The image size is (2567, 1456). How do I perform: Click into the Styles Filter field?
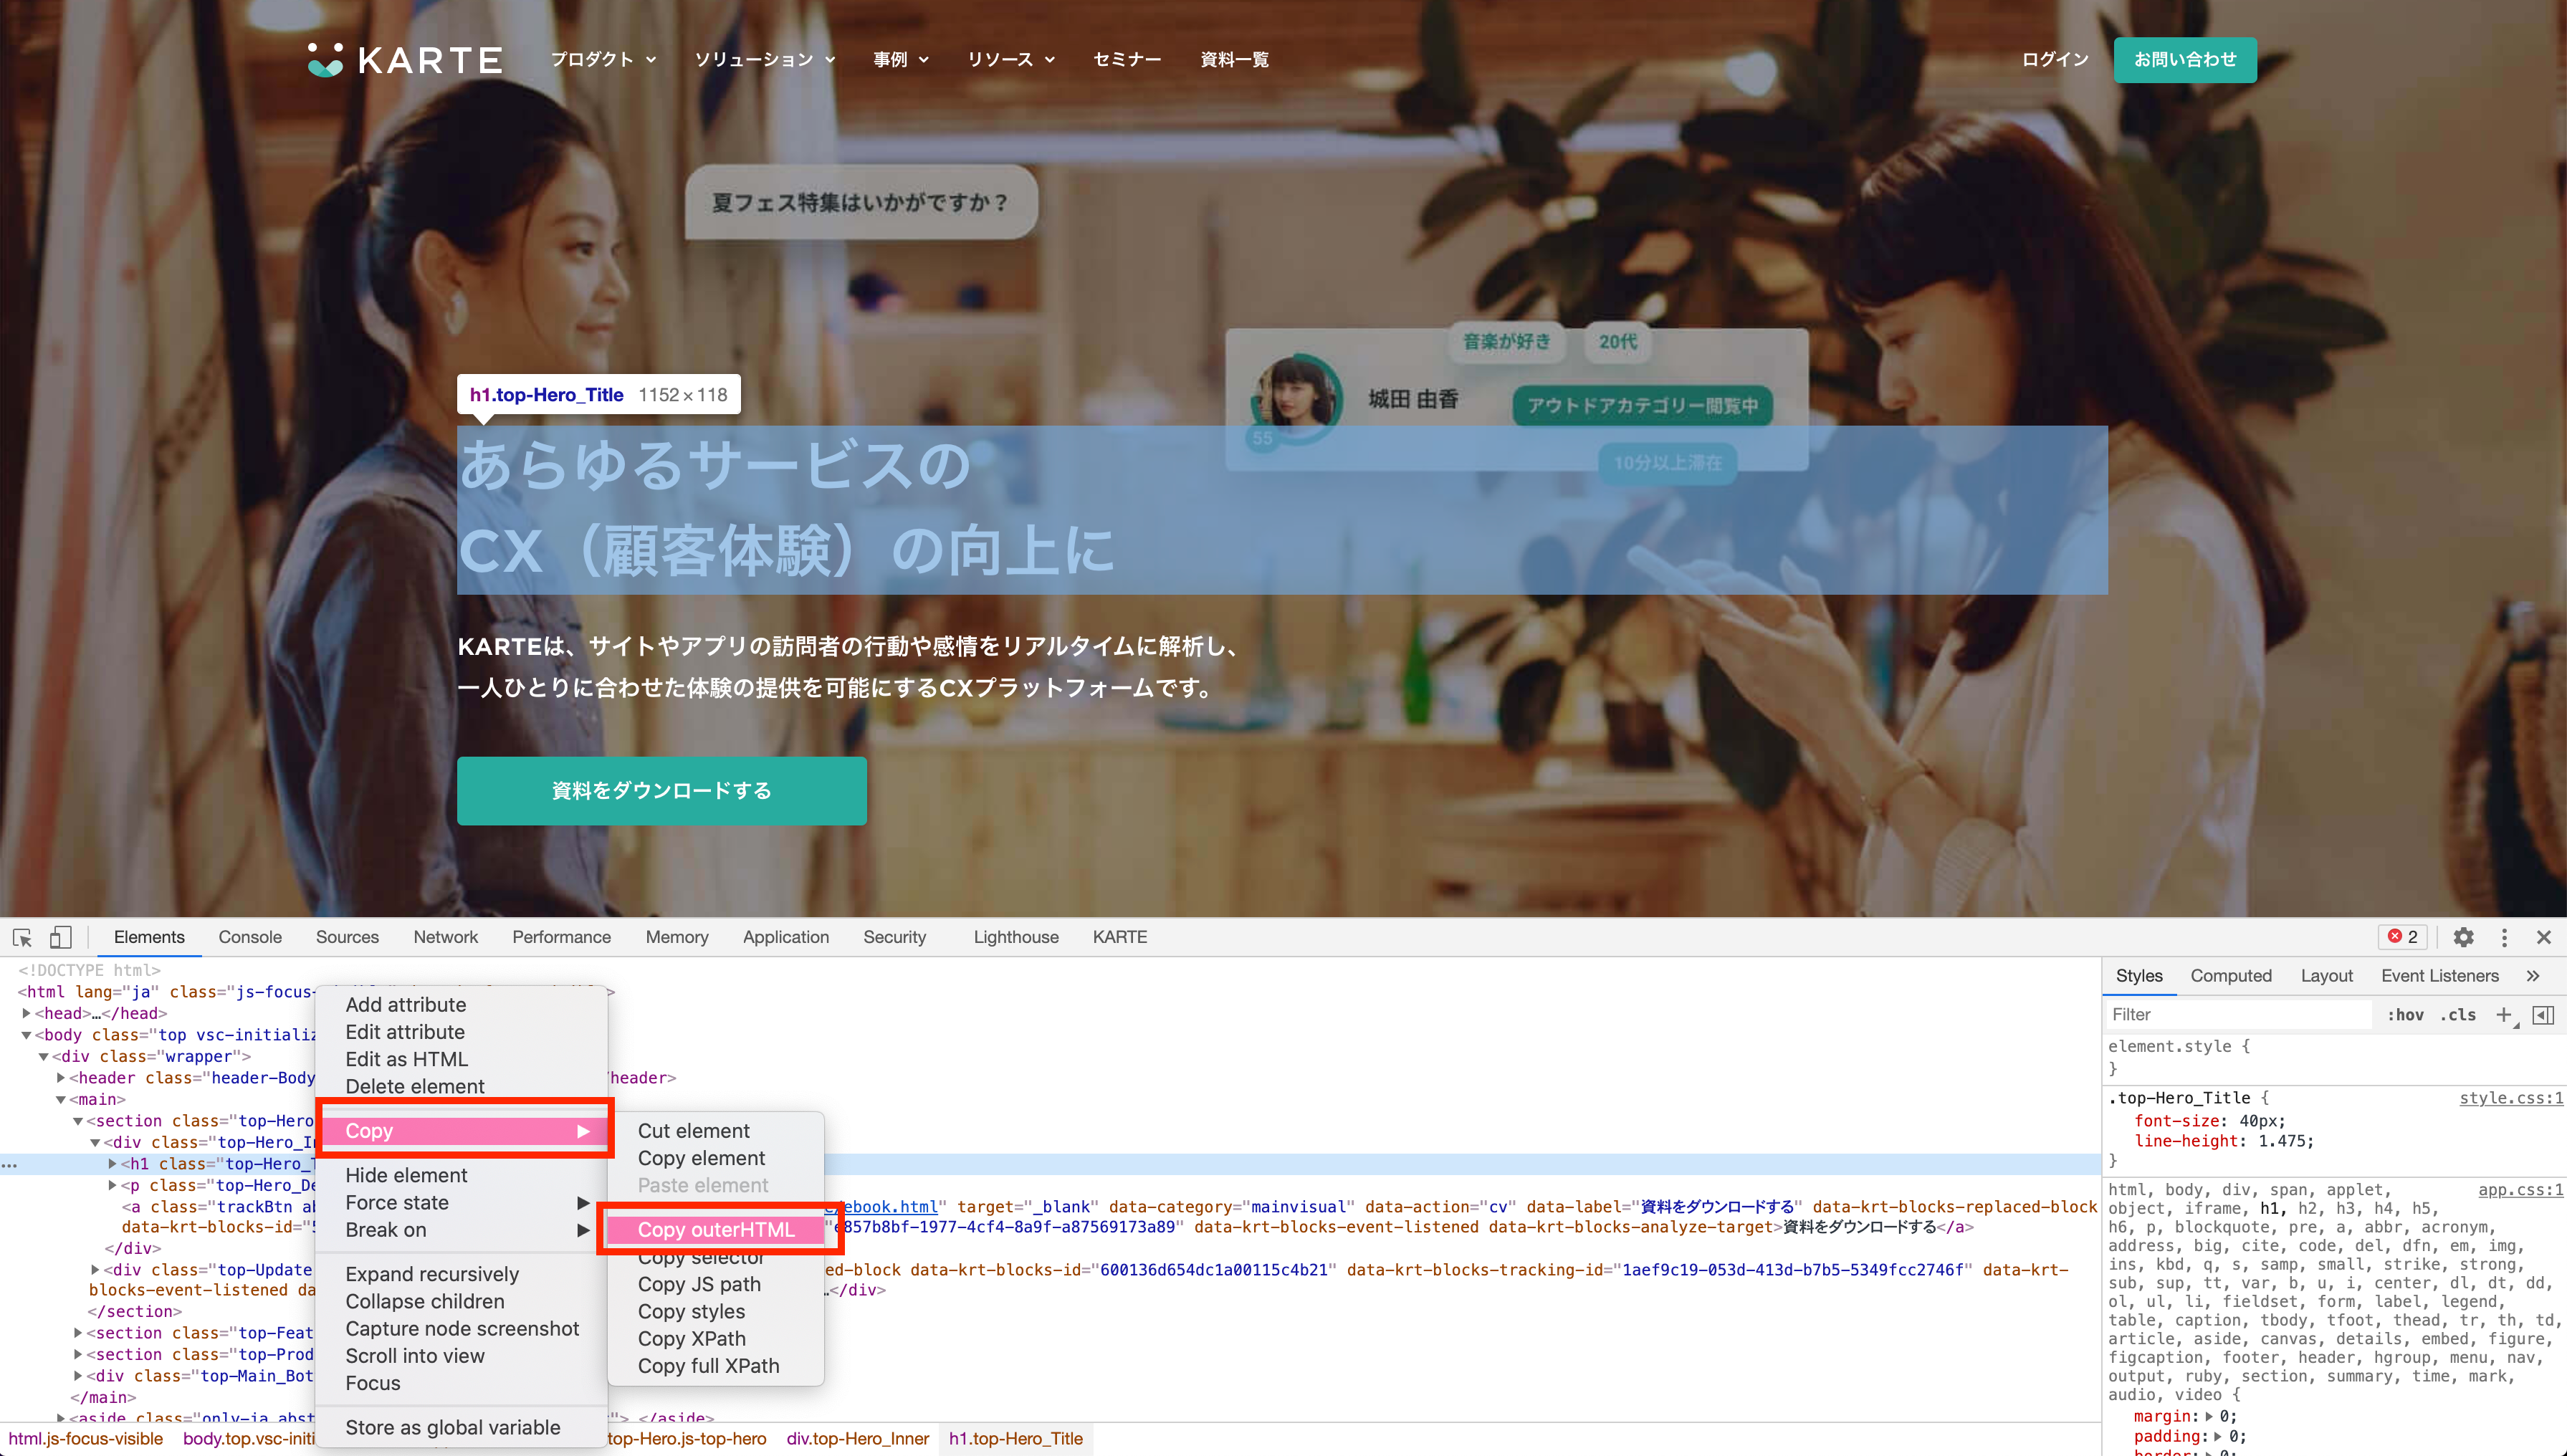[2239, 1015]
